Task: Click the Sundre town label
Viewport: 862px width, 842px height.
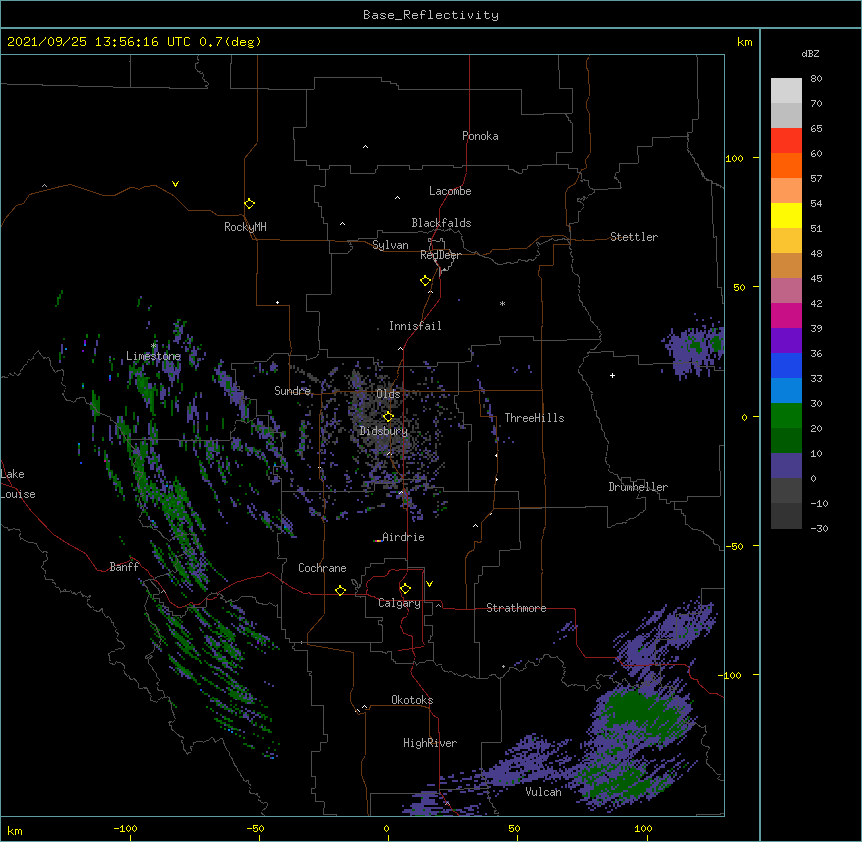Action: (292, 391)
